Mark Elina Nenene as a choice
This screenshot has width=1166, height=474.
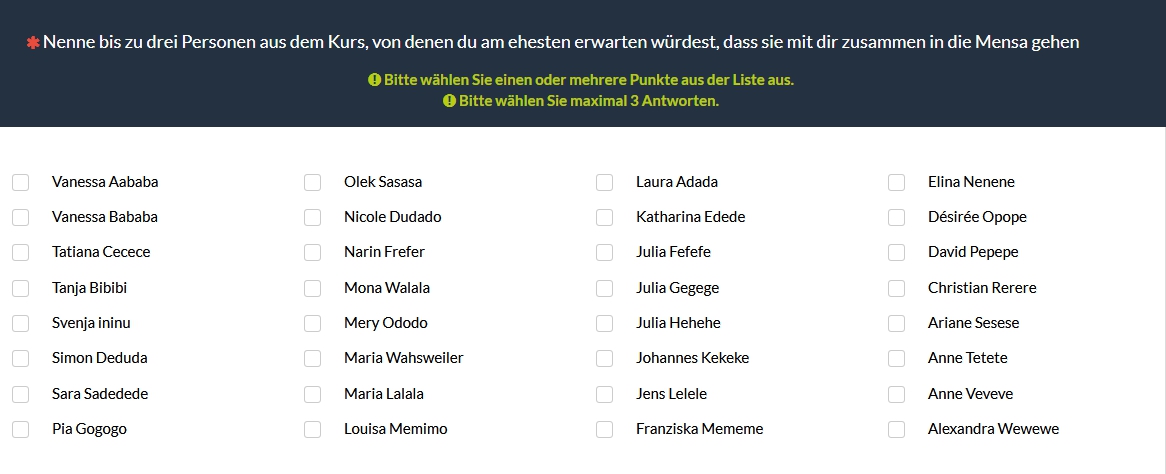(x=896, y=182)
